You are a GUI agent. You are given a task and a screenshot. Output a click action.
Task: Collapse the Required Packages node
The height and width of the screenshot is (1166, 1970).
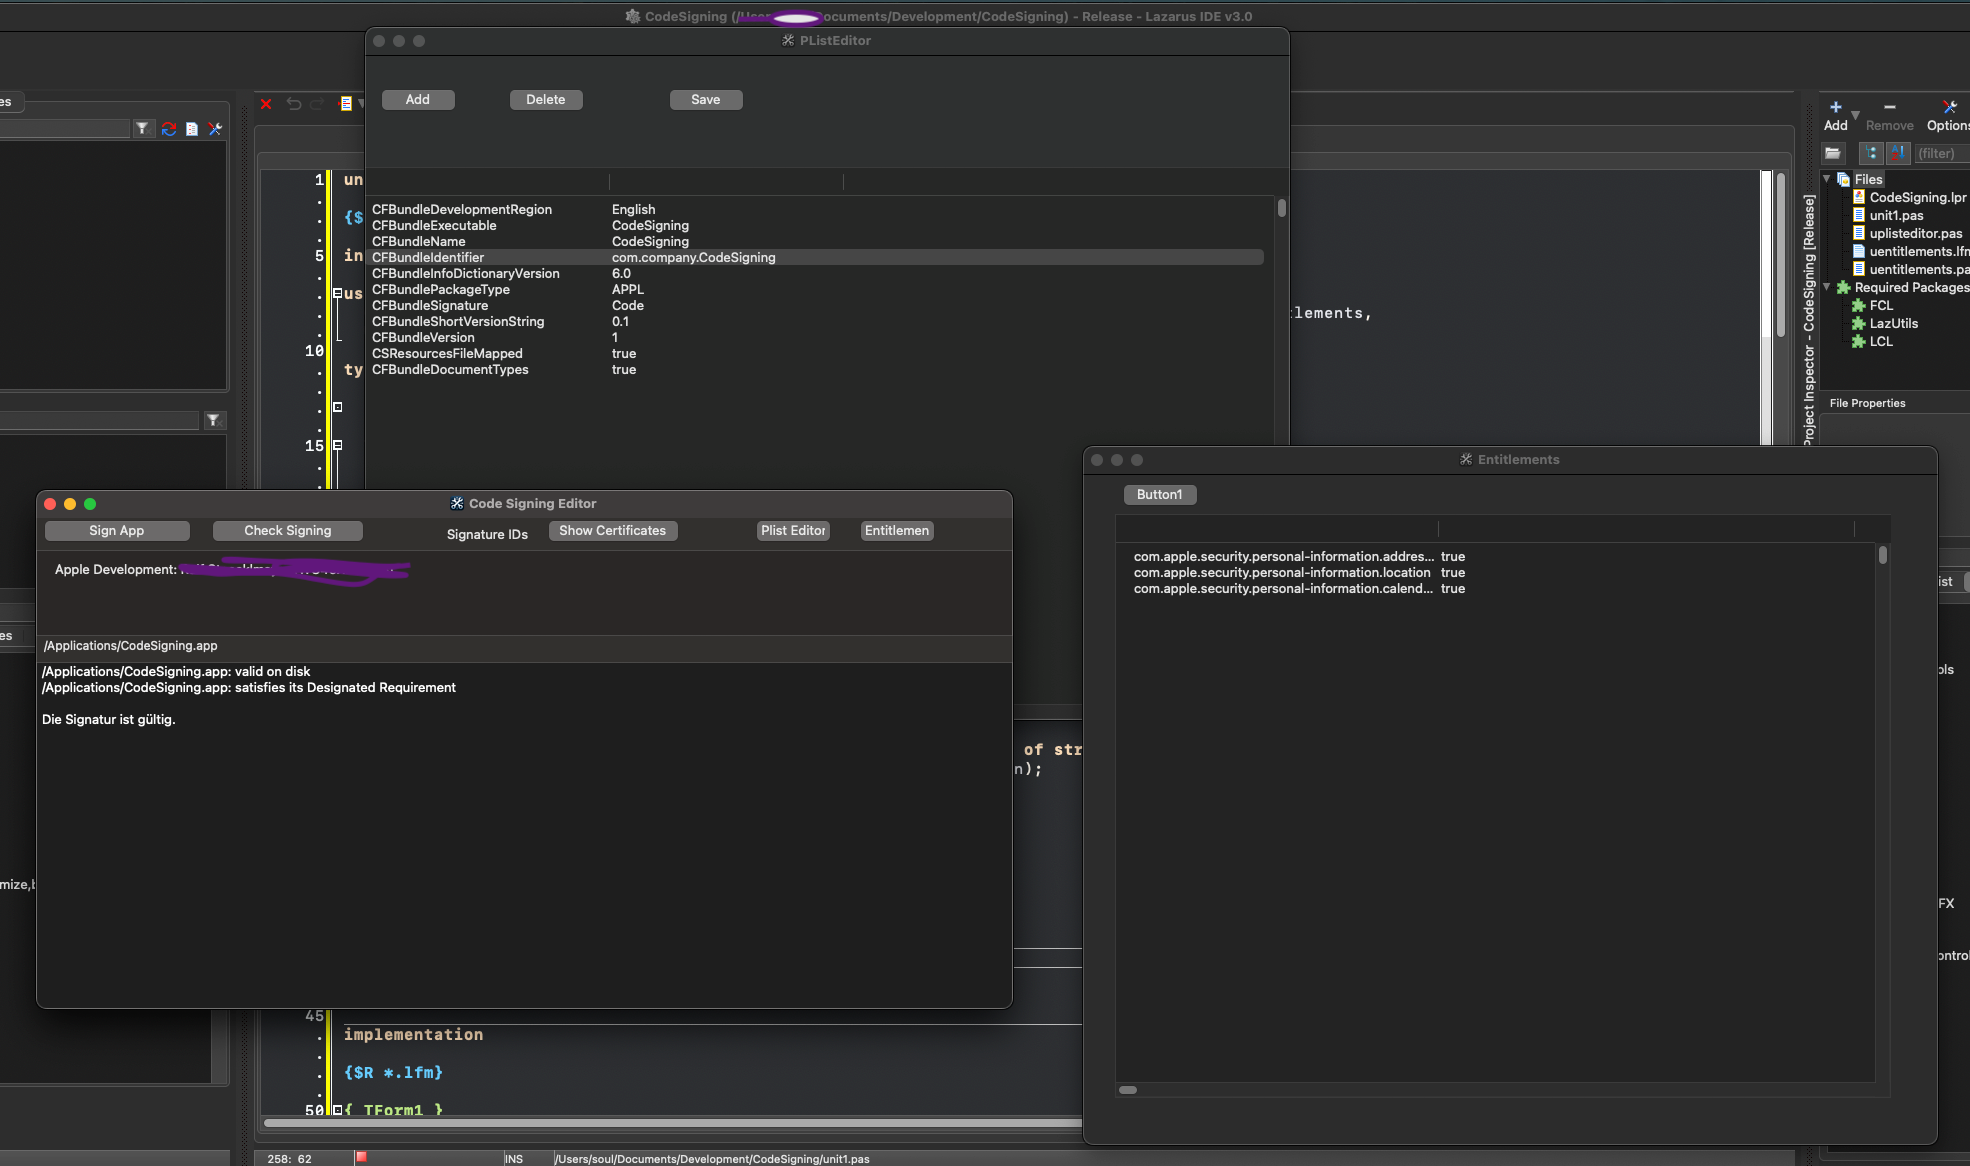1827,287
